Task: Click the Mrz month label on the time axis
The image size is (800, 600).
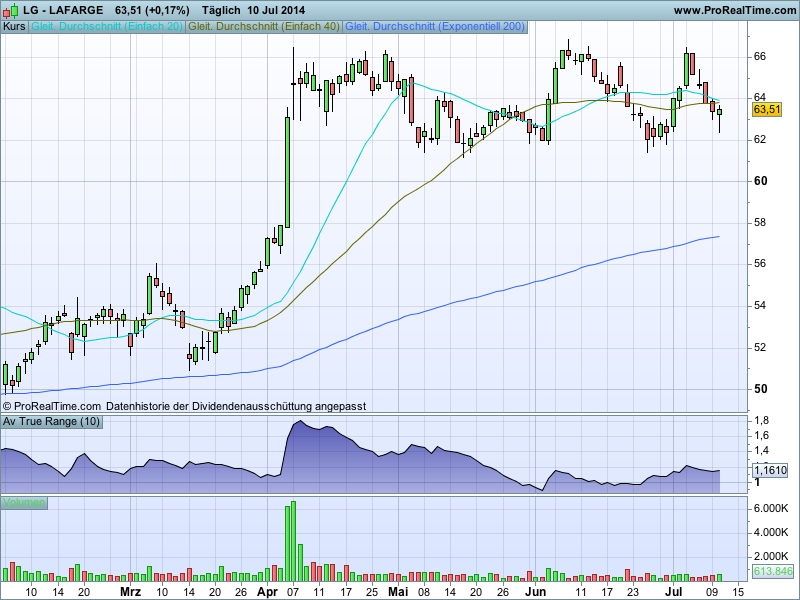Action: pyautogui.click(x=130, y=592)
